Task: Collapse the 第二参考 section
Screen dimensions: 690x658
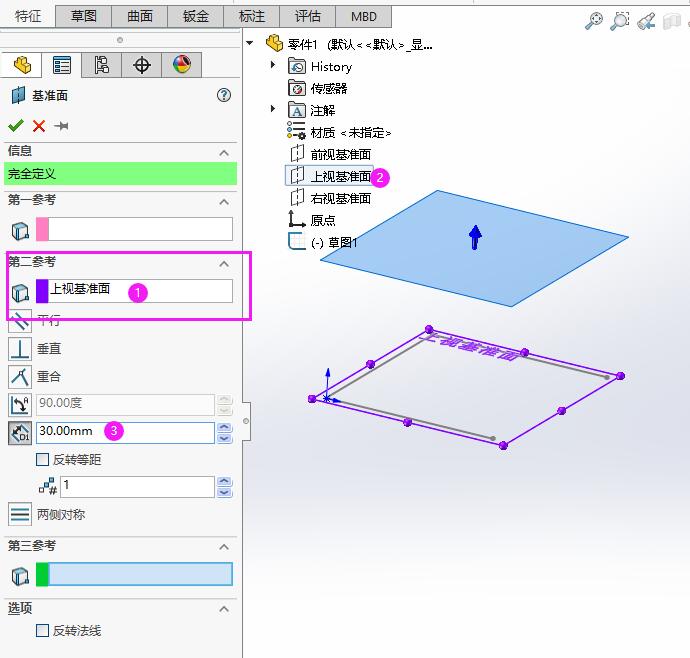Action: [224, 264]
